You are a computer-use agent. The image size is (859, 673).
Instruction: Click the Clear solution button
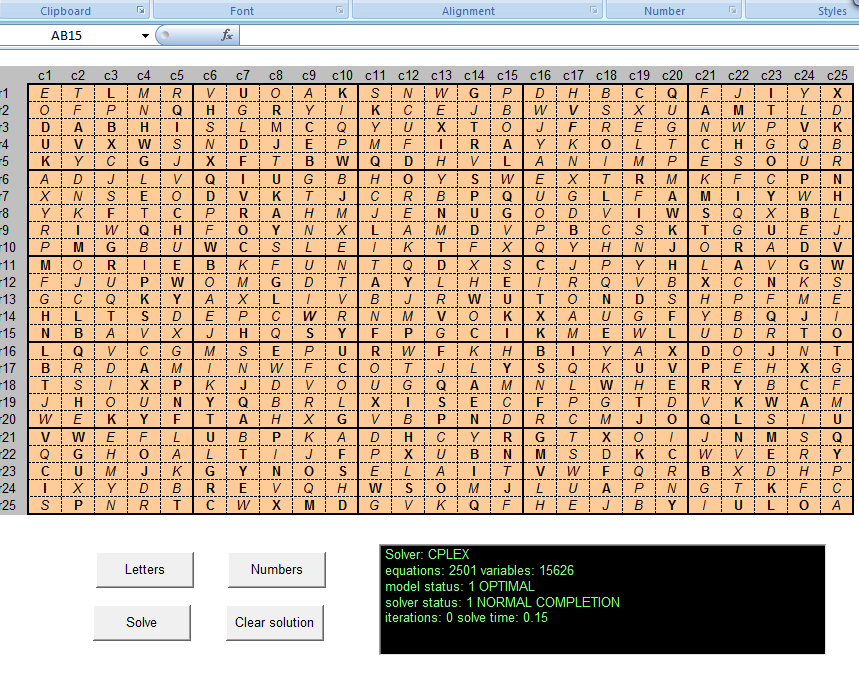pos(274,622)
